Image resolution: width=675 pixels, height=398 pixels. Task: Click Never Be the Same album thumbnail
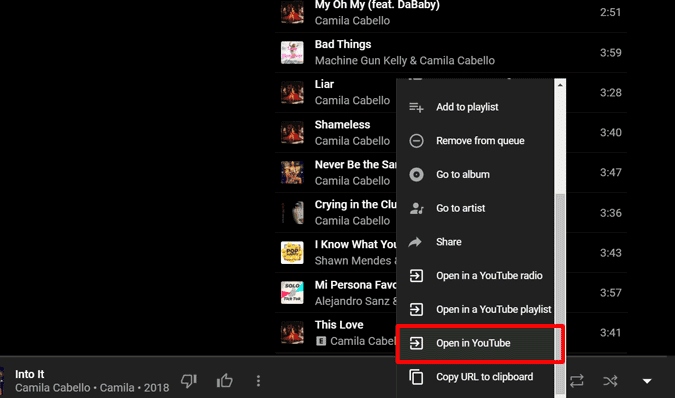coord(292,173)
